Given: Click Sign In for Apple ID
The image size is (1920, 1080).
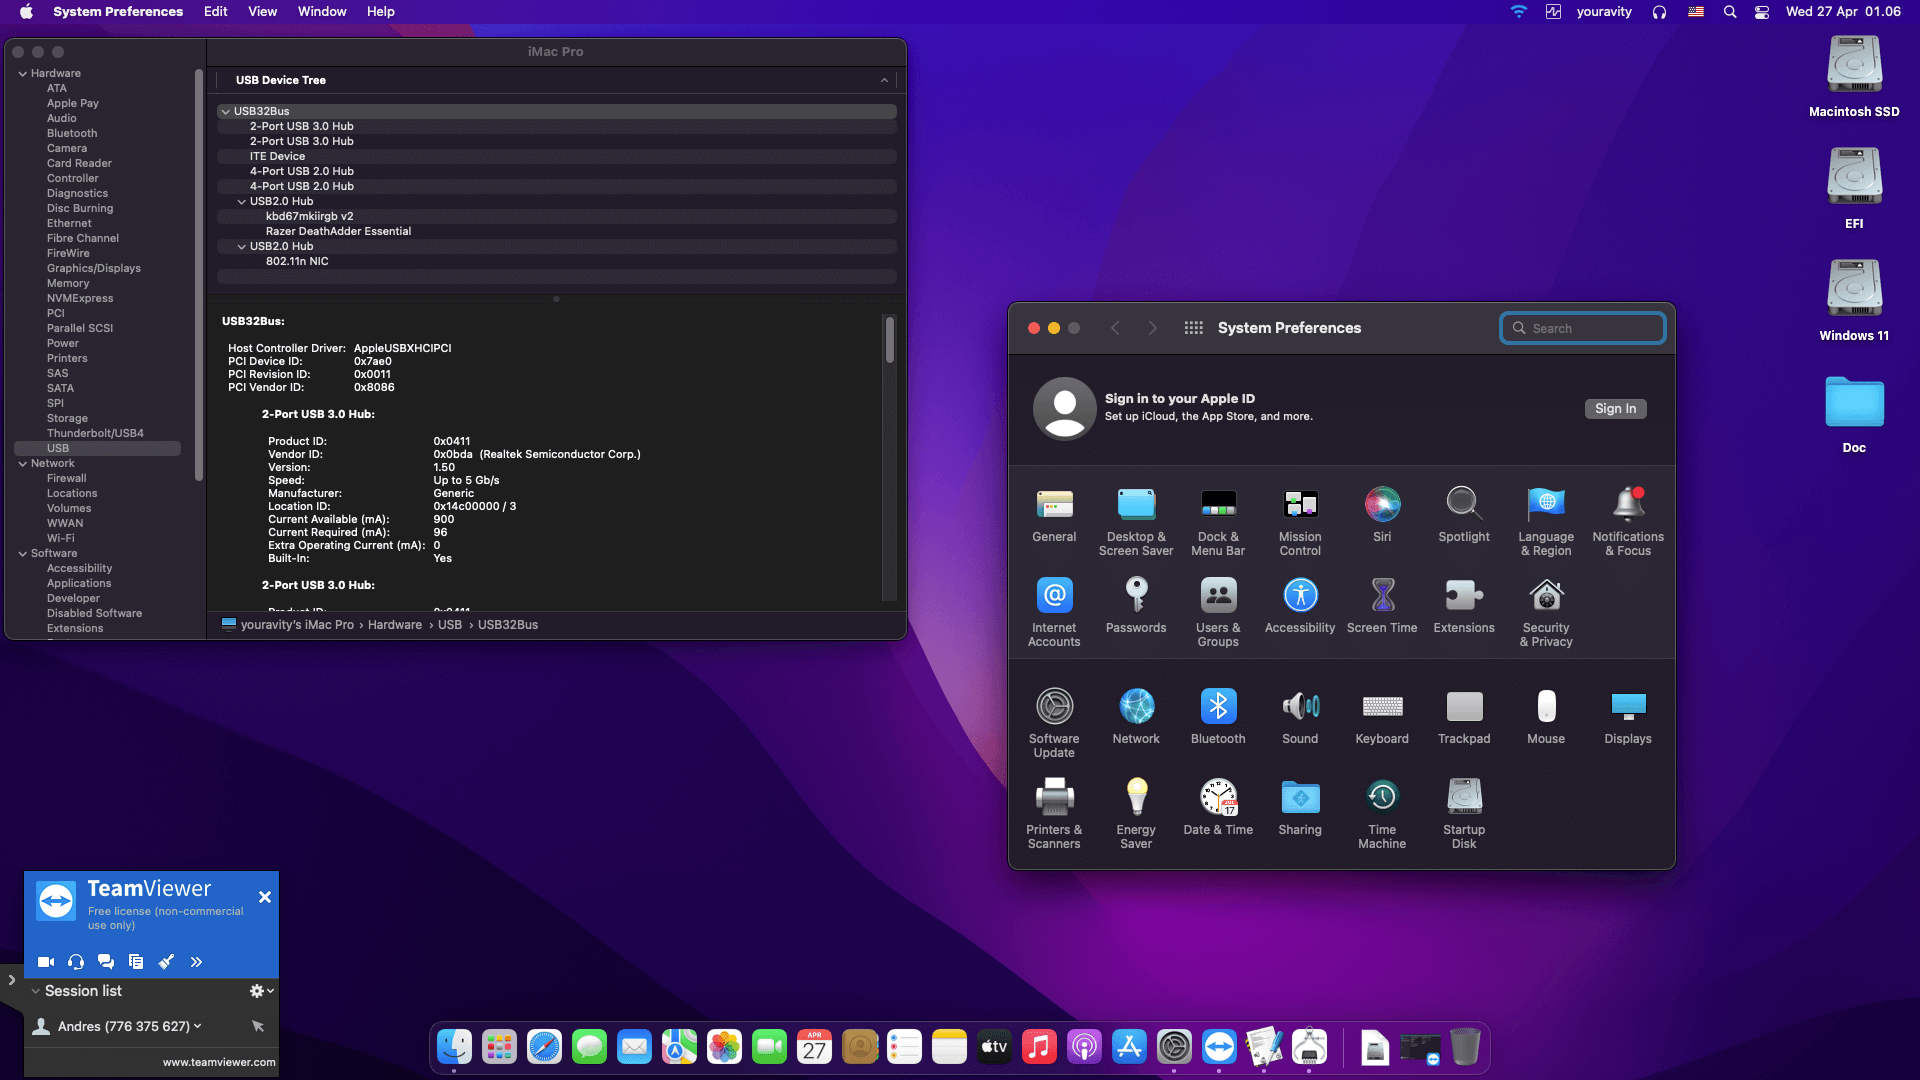Looking at the screenshot, I should tap(1615, 409).
